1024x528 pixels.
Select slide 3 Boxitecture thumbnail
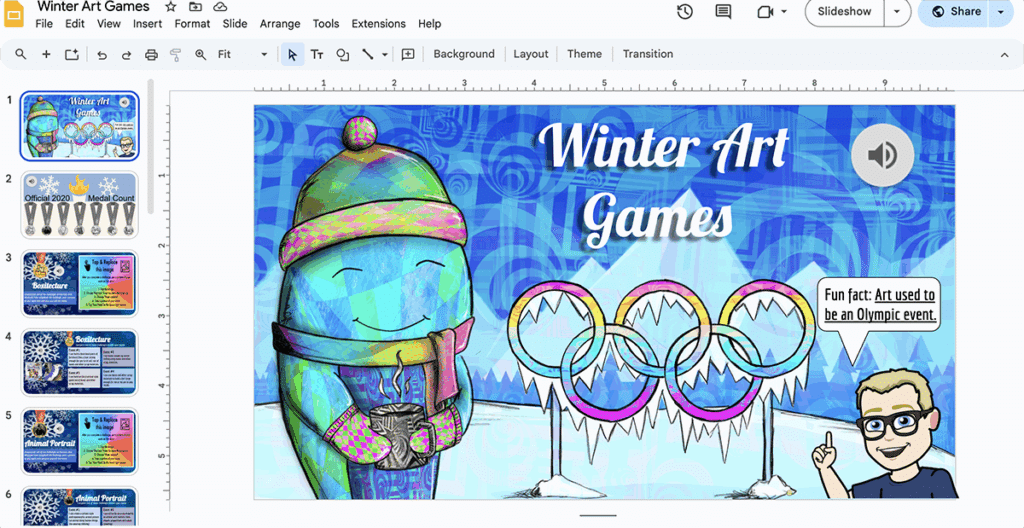(80, 284)
